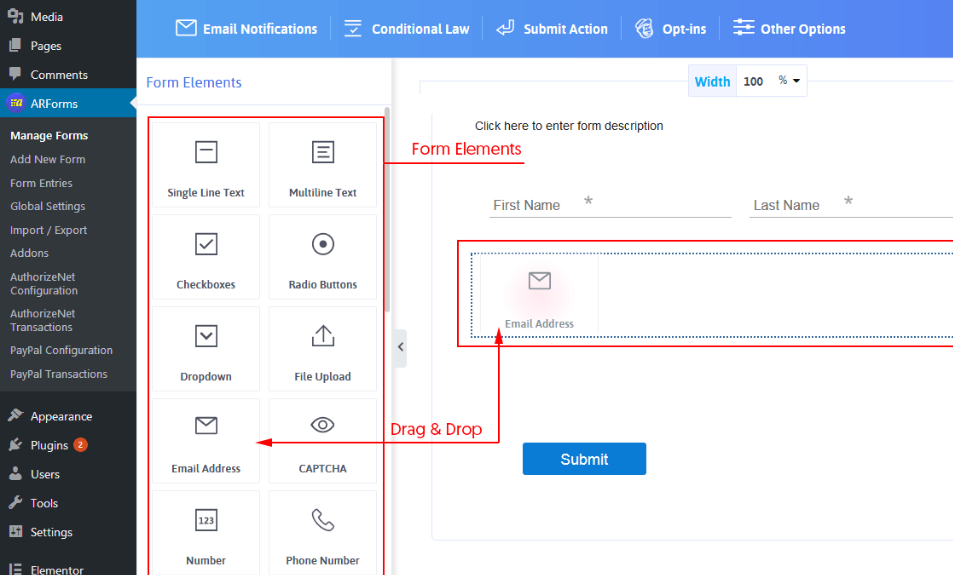Open Tools menu
The width and height of the screenshot is (953, 575).
point(68,503)
